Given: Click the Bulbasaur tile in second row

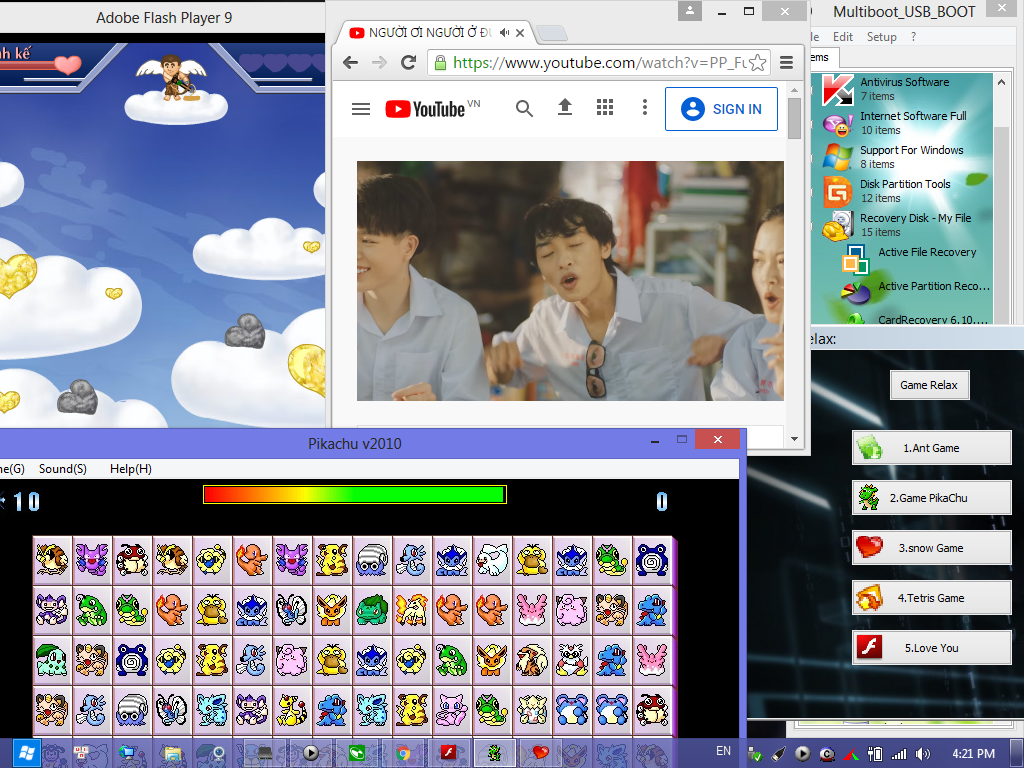Looking at the screenshot, I should [372, 610].
